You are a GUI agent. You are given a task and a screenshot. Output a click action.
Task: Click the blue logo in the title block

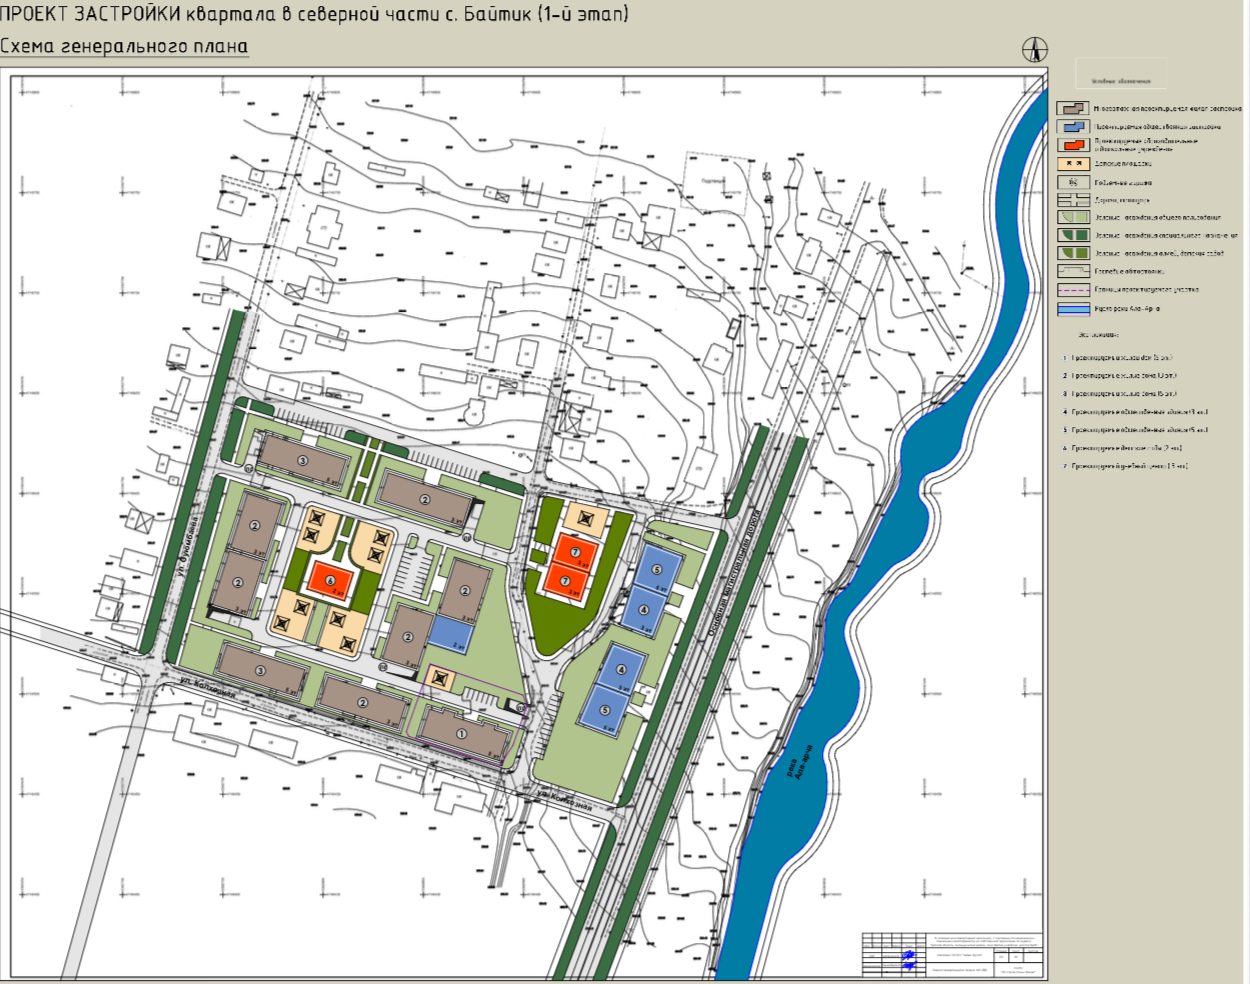[x=908, y=959]
